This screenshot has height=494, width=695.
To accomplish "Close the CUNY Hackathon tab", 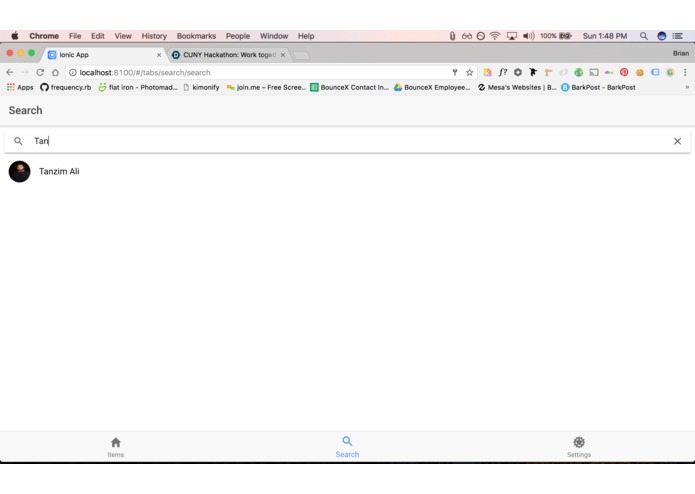I will pos(283,55).
